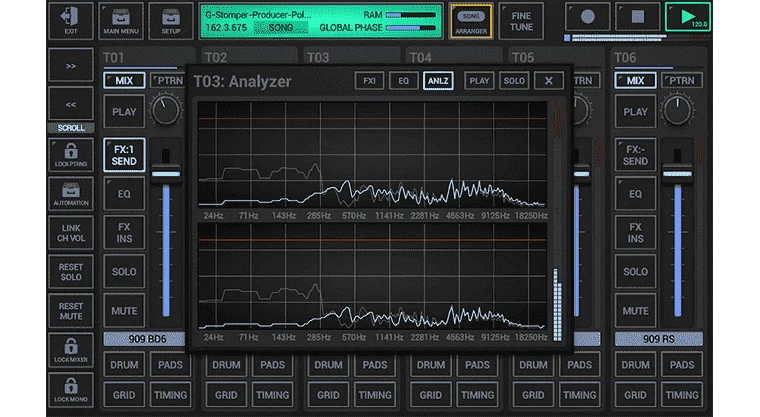Toggle the Lock Mono padlock

pos(71,390)
